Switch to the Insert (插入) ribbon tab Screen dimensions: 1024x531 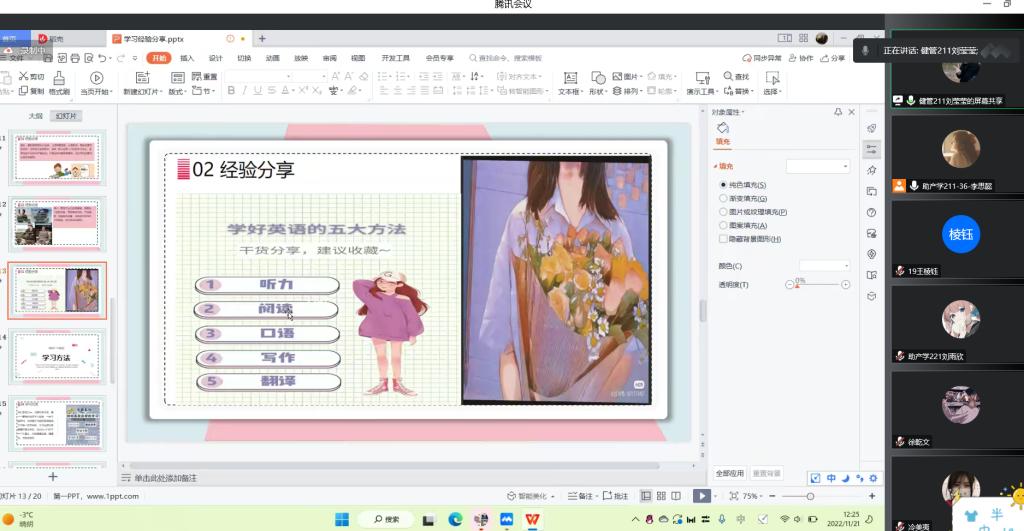pyautogui.click(x=187, y=58)
